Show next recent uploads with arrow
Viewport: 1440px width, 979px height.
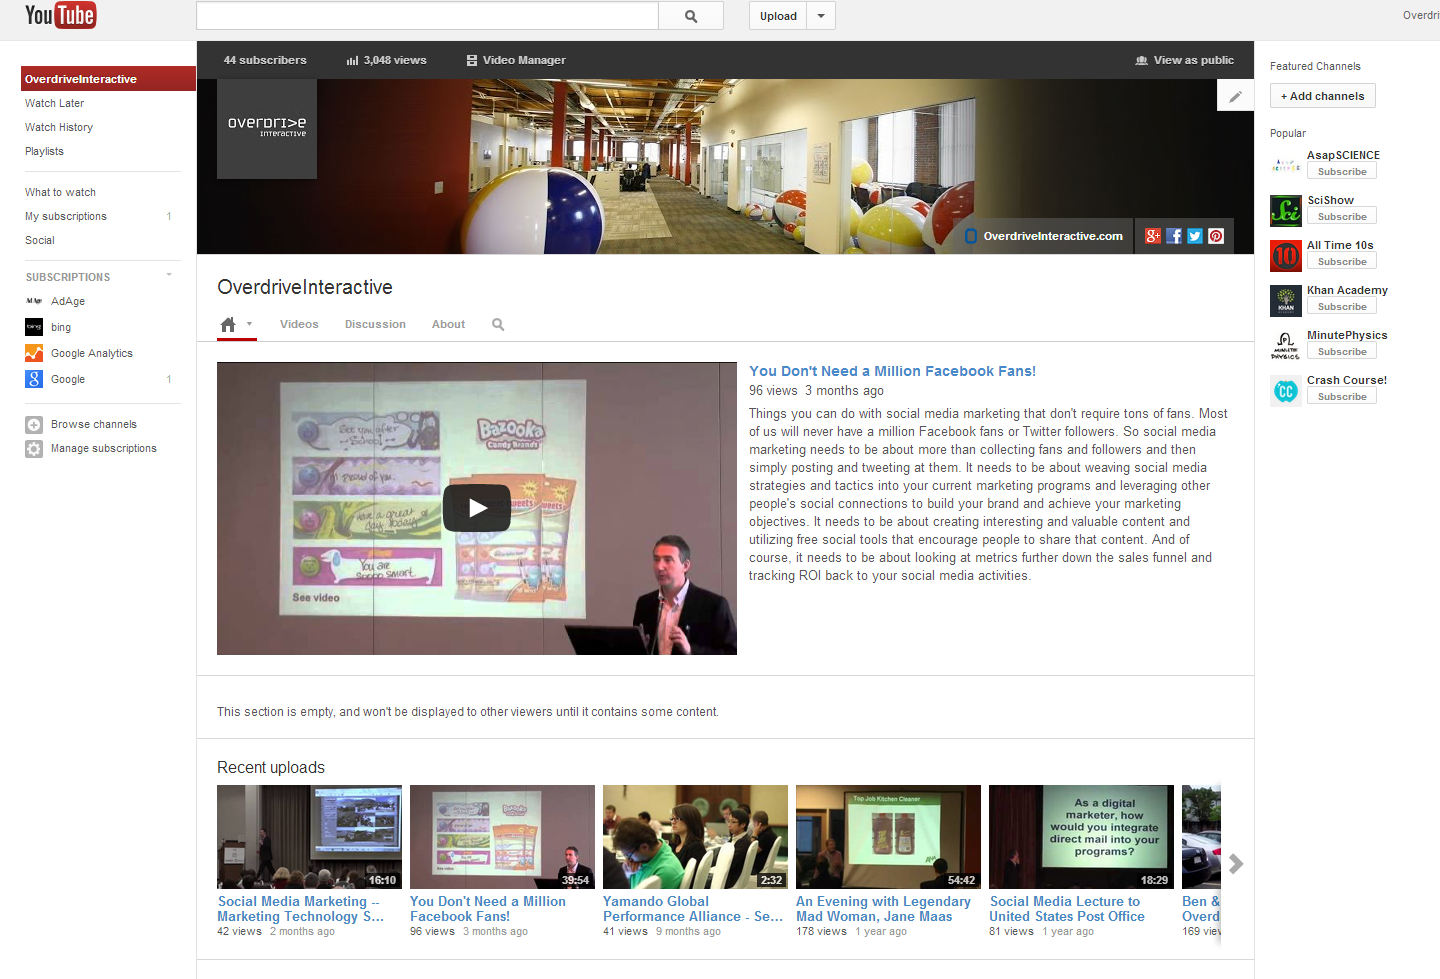tap(1237, 864)
